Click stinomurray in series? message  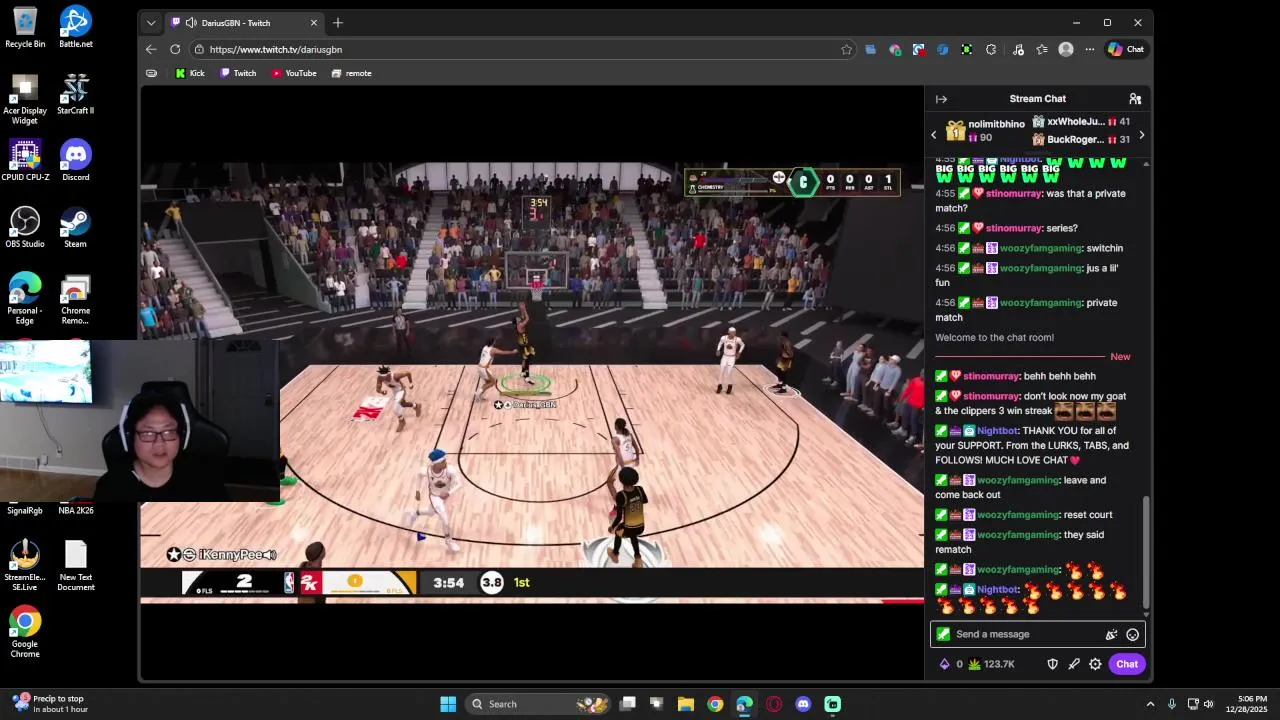1013,228
